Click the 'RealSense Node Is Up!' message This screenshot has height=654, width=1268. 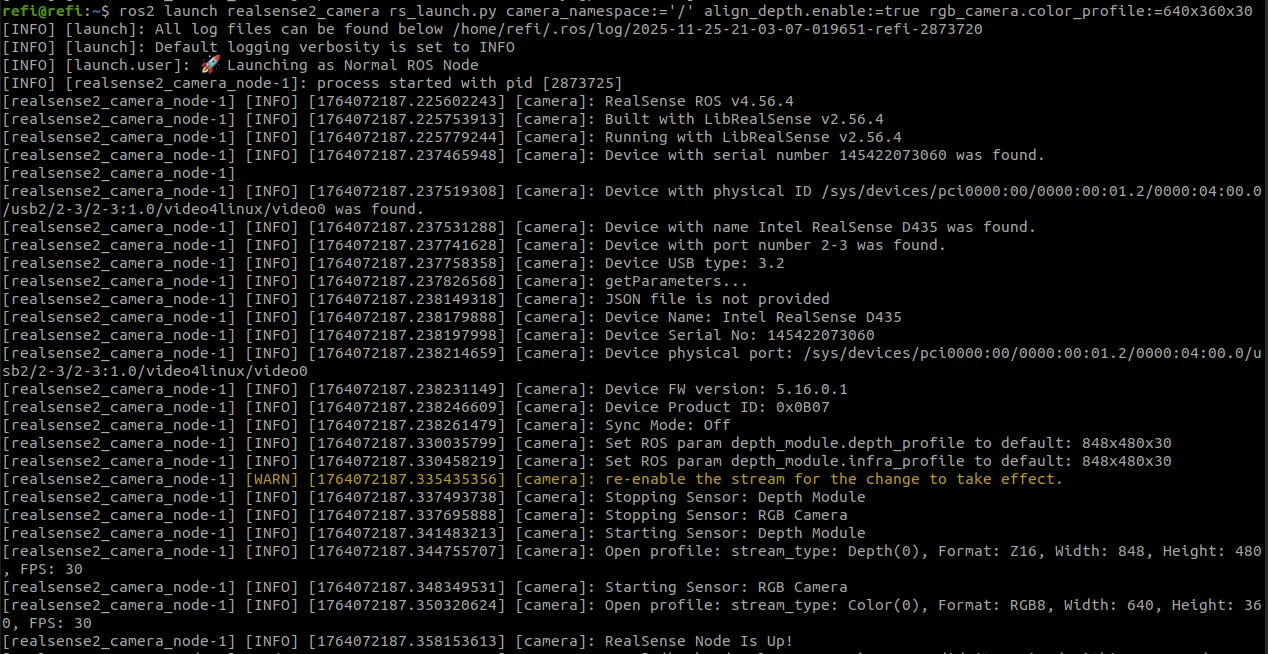pyautogui.click(x=699, y=641)
